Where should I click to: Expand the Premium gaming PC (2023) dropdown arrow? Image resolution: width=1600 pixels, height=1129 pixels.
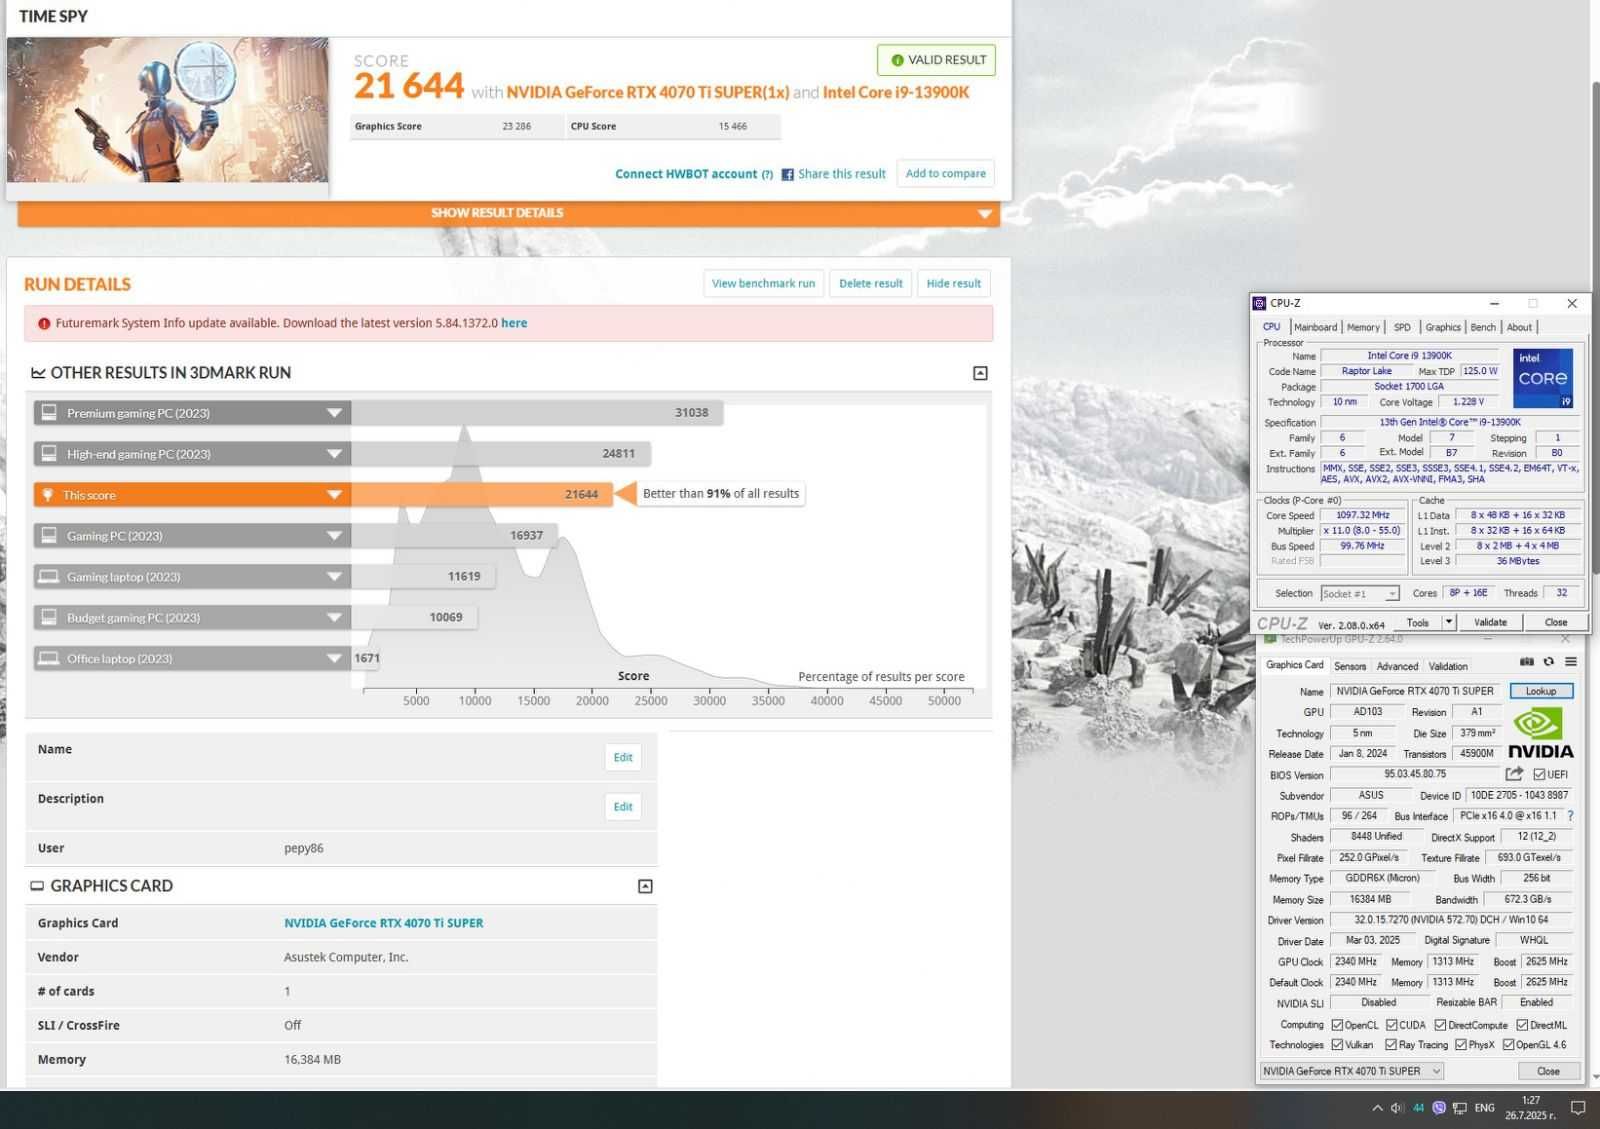(334, 413)
